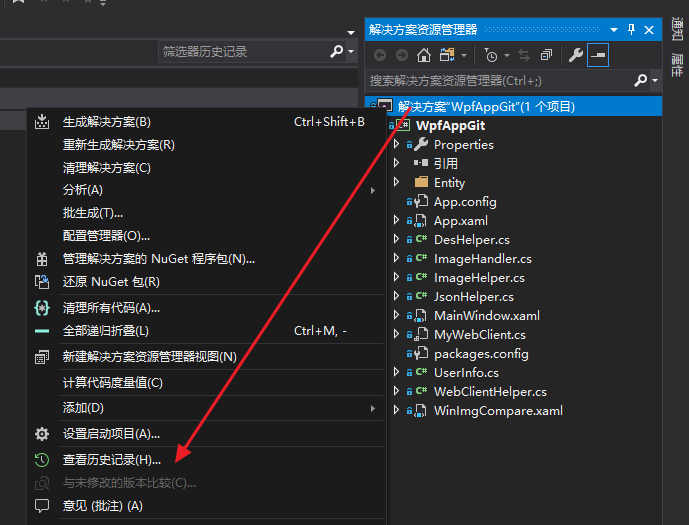Choose 查看历史记录(H)... entry
Screen dimensions: 689x525
point(205,460)
